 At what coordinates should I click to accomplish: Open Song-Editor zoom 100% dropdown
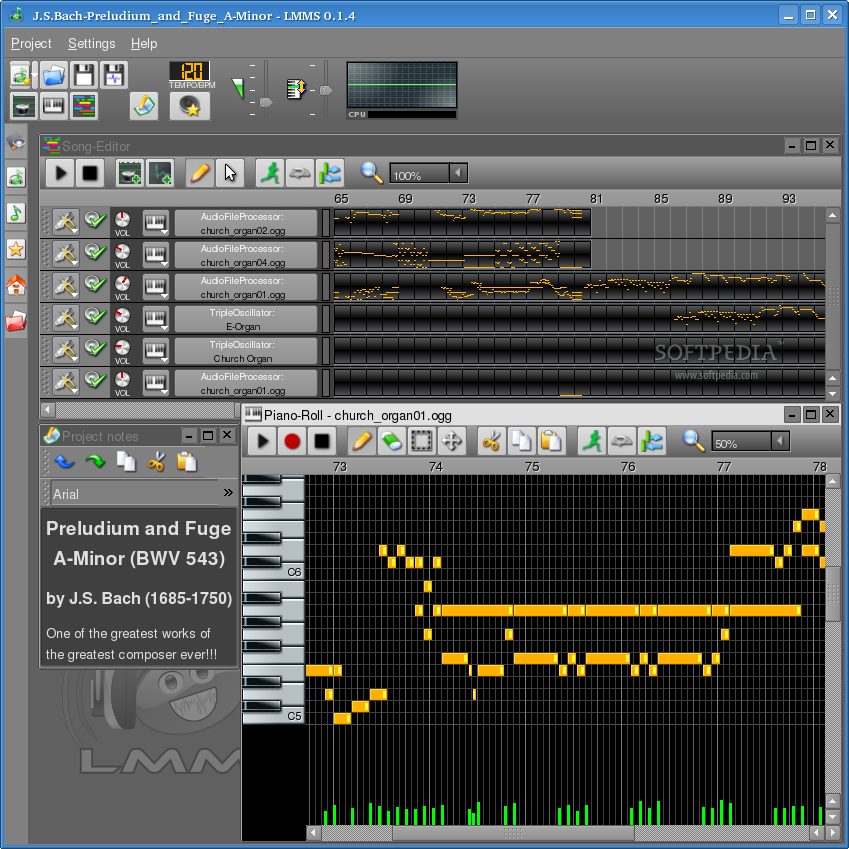click(458, 173)
